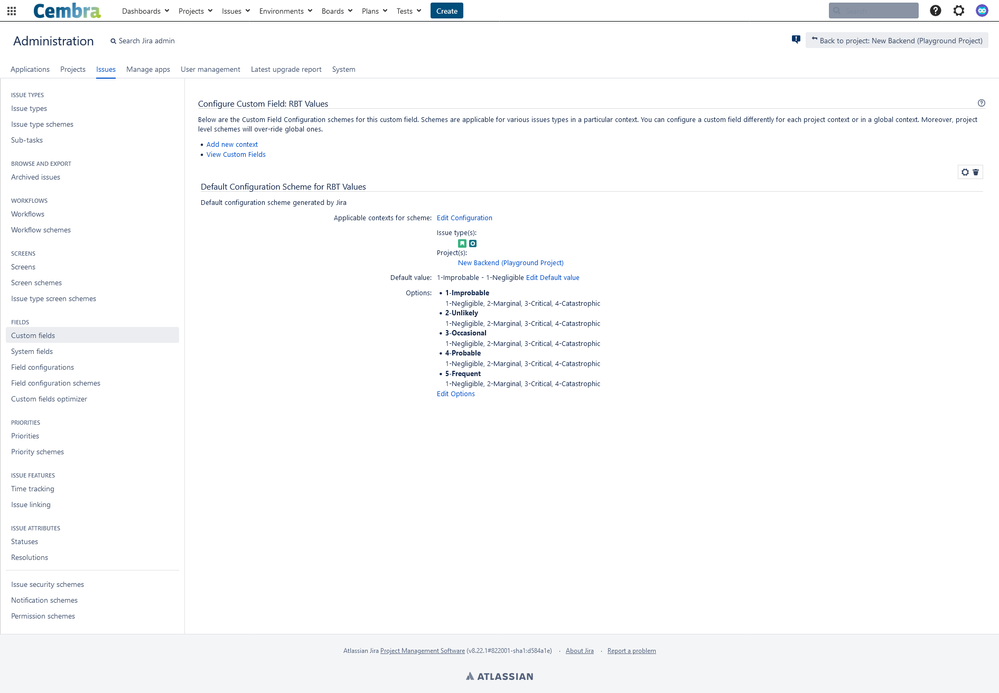This screenshot has height=693, width=999.
Task: Expand the Environments dropdown
Action: (x=285, y=11)
